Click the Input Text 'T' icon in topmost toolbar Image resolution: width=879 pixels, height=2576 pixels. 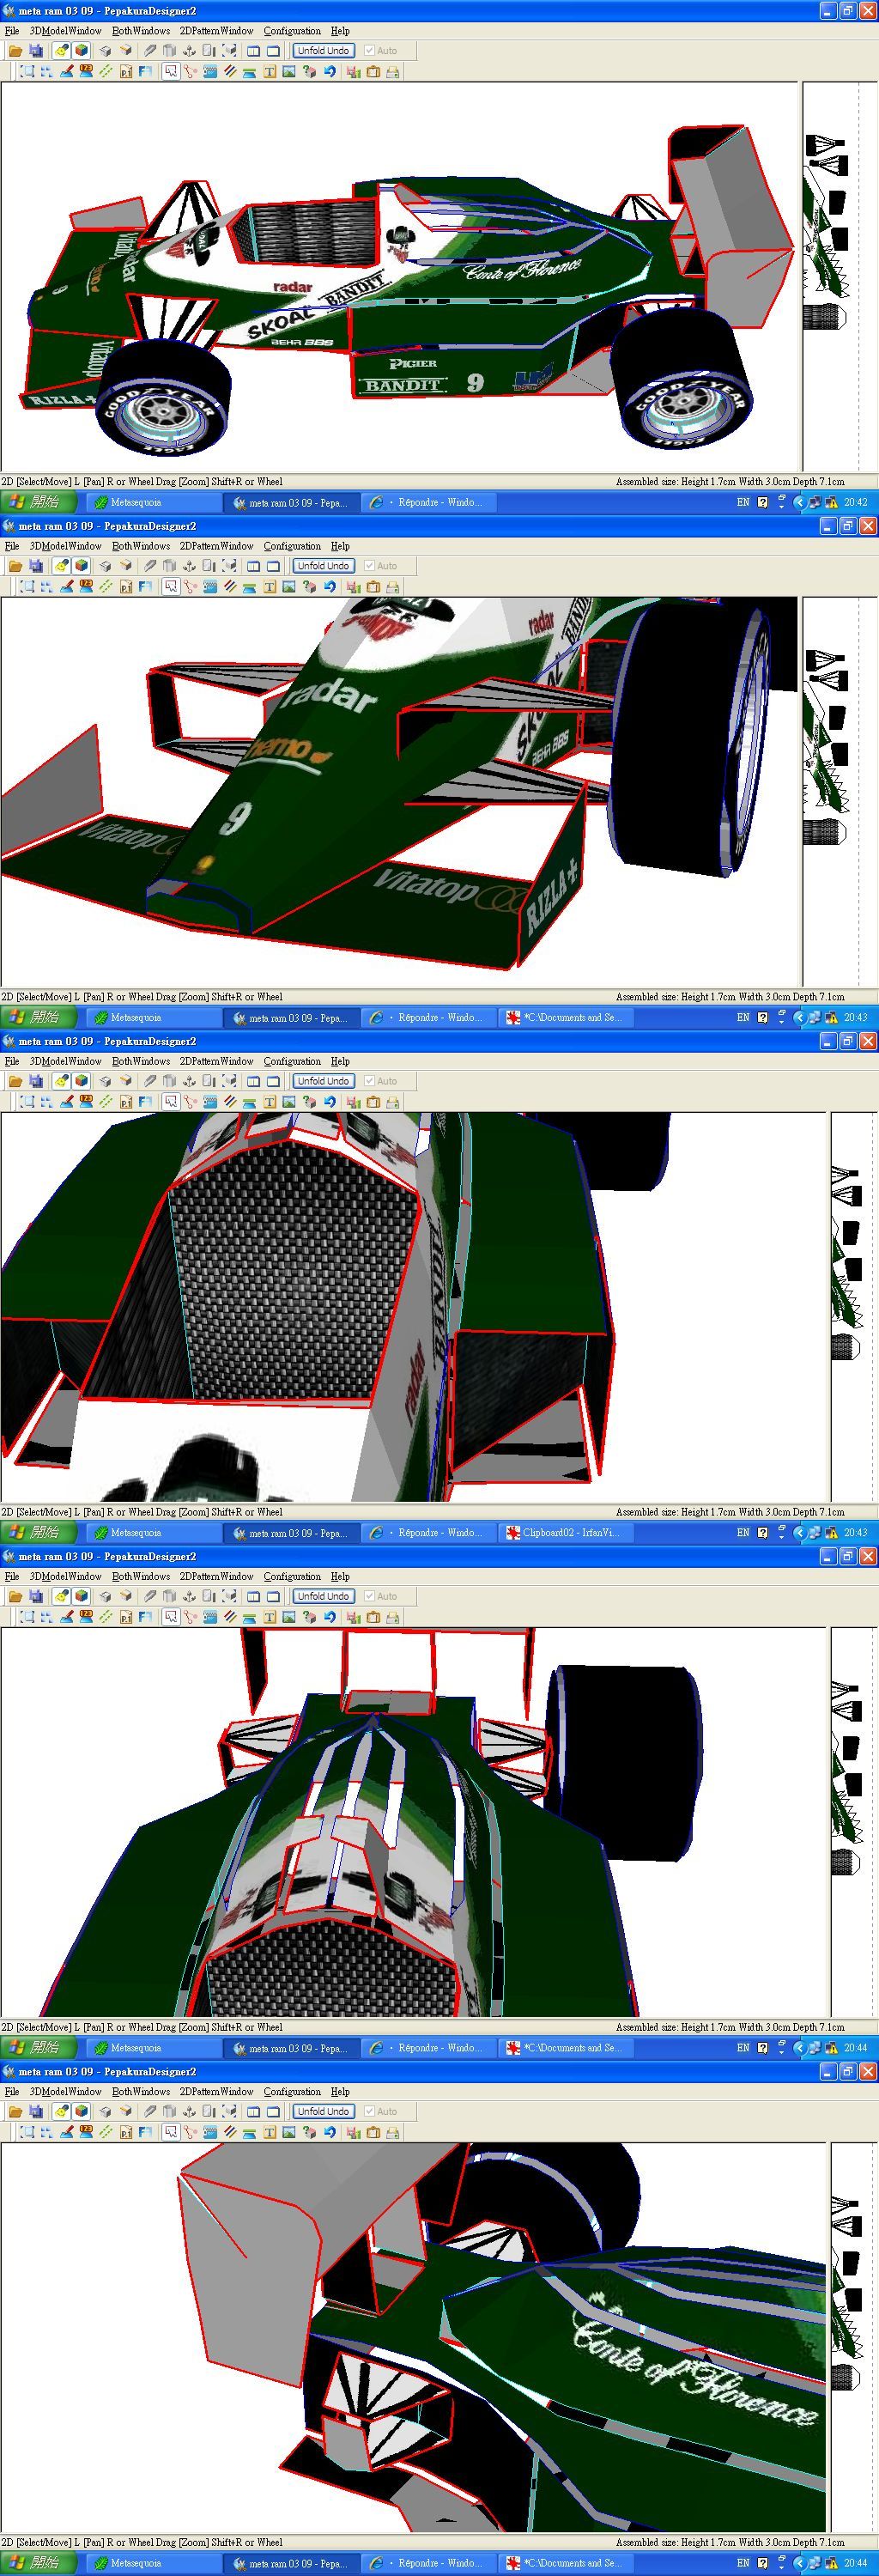pyautogui.click(x=269, y=71)
